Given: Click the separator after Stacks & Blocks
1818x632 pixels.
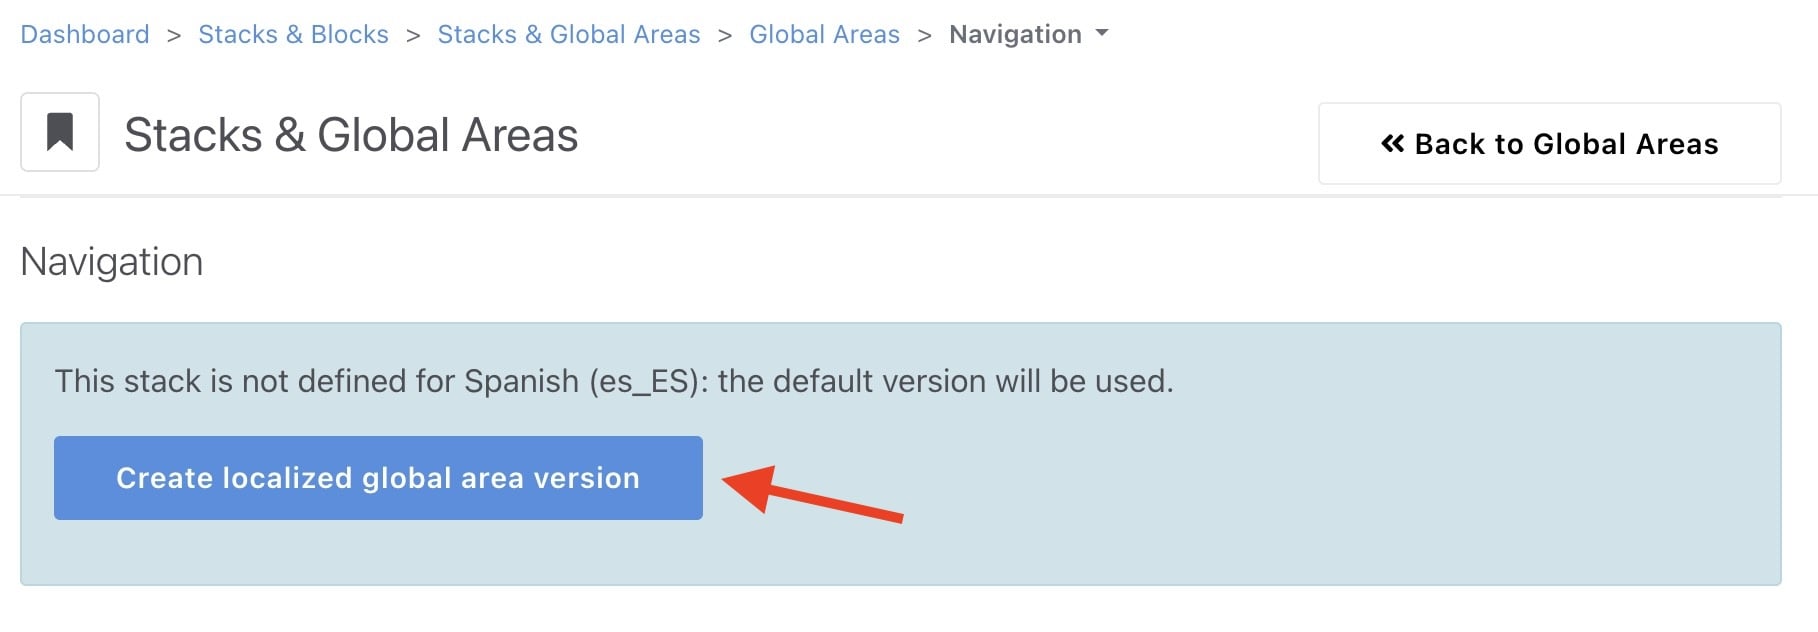Looking at the screenshot, I should pyautogui.click(x=413, y=35).
